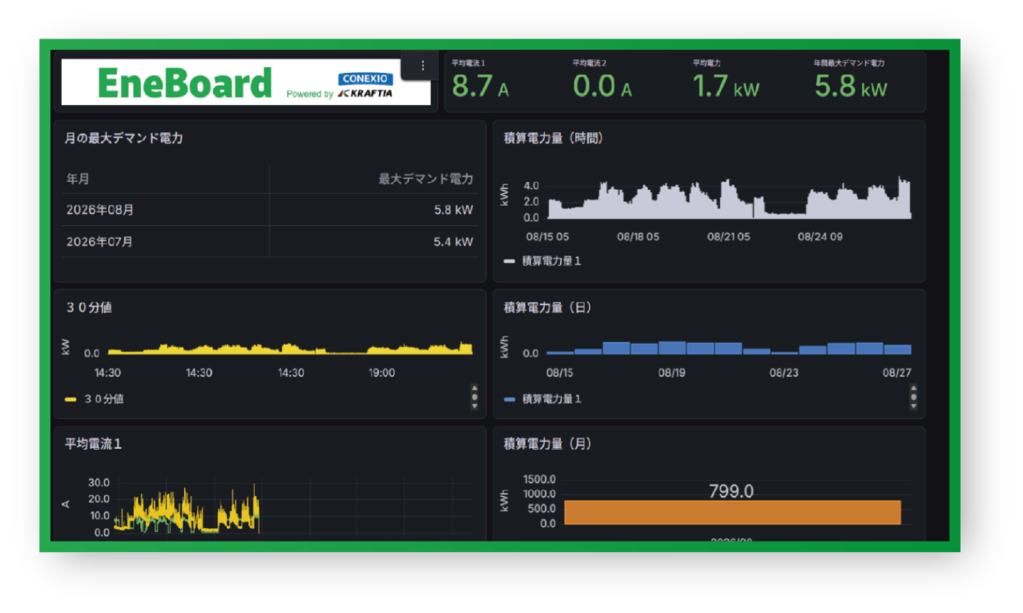Open the 平均電流1 graph panel title menu
The width and height of the screenshot is (1023, 613).
pyautogui.click(x=93, y=444)
